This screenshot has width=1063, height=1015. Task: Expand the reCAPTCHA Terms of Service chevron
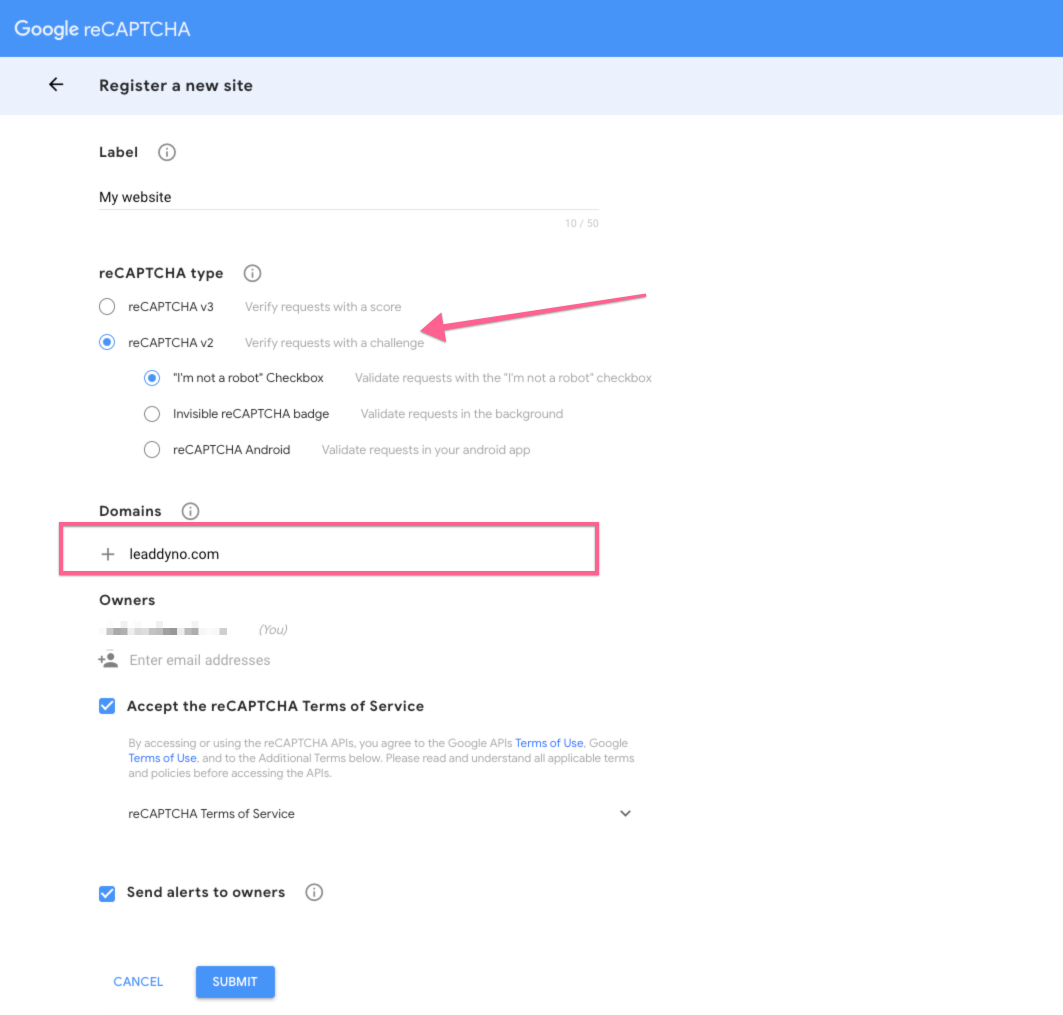tap(625, 814)
